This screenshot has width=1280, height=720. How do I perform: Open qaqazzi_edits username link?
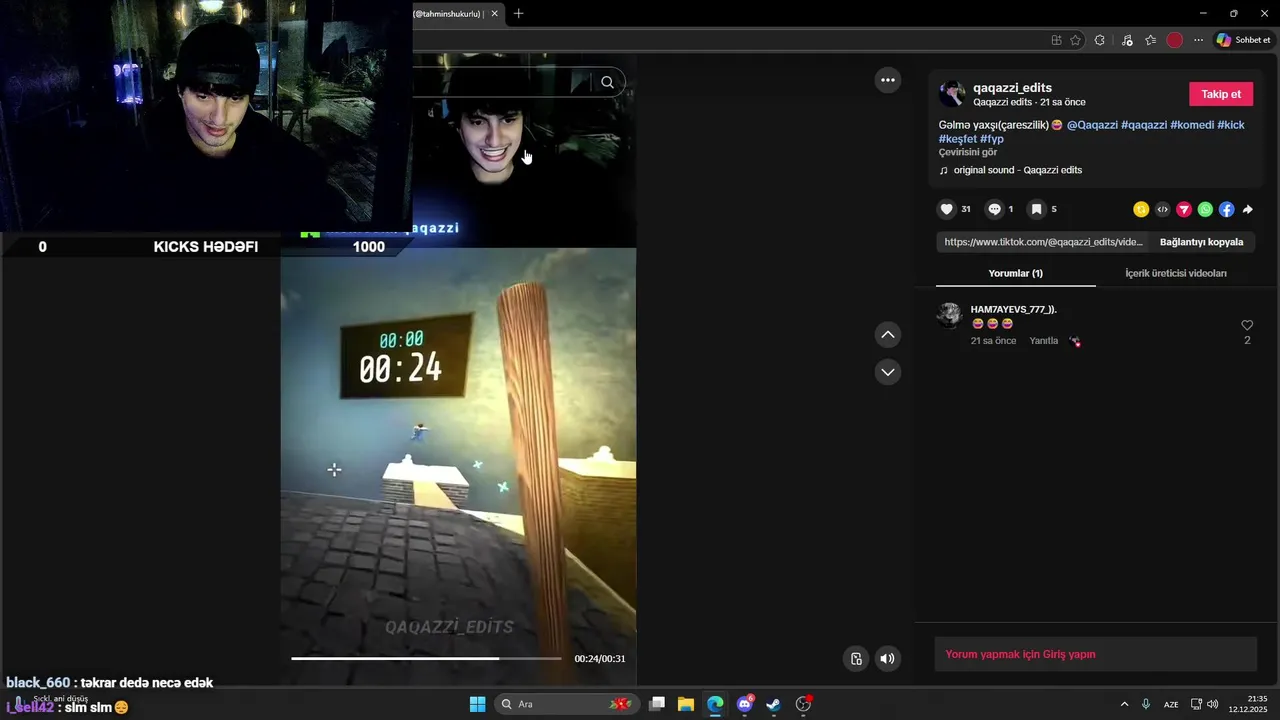(x=1013, y=88)
